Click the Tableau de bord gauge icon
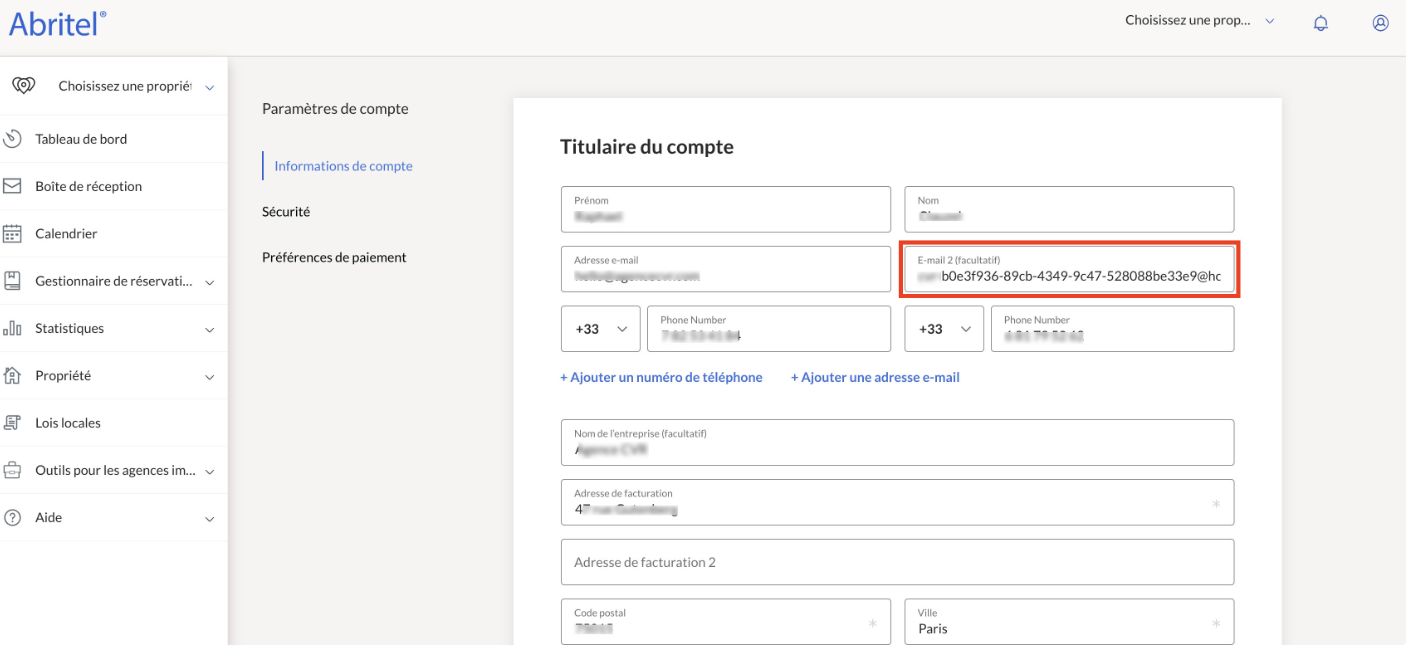 (x=12, y=139)
